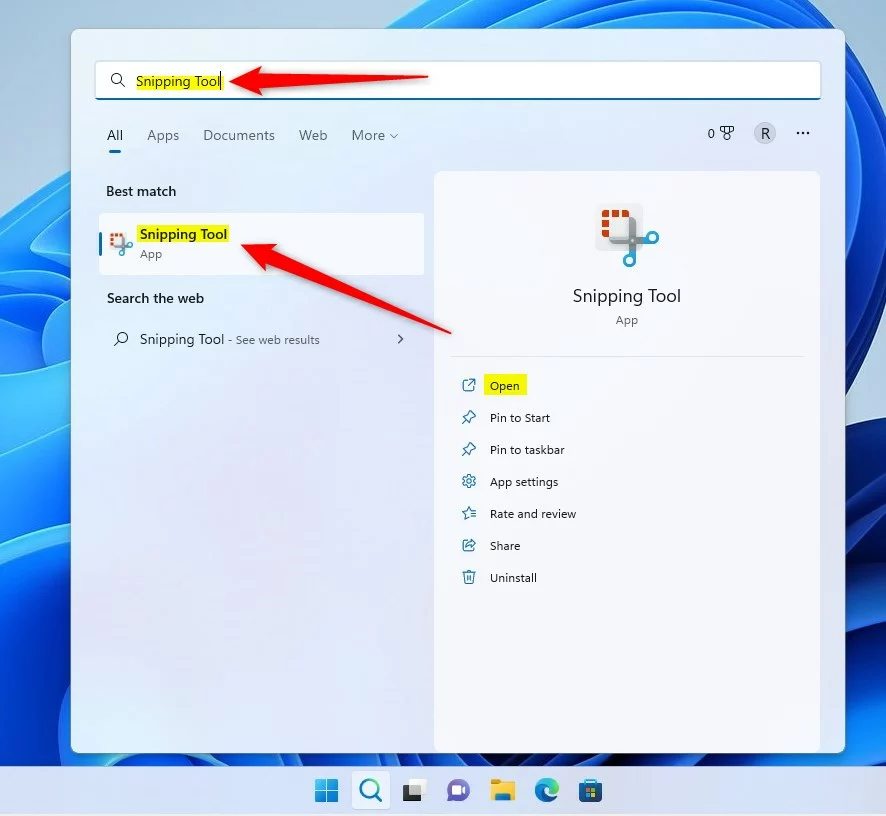Select Rate and review

point(533,514)
